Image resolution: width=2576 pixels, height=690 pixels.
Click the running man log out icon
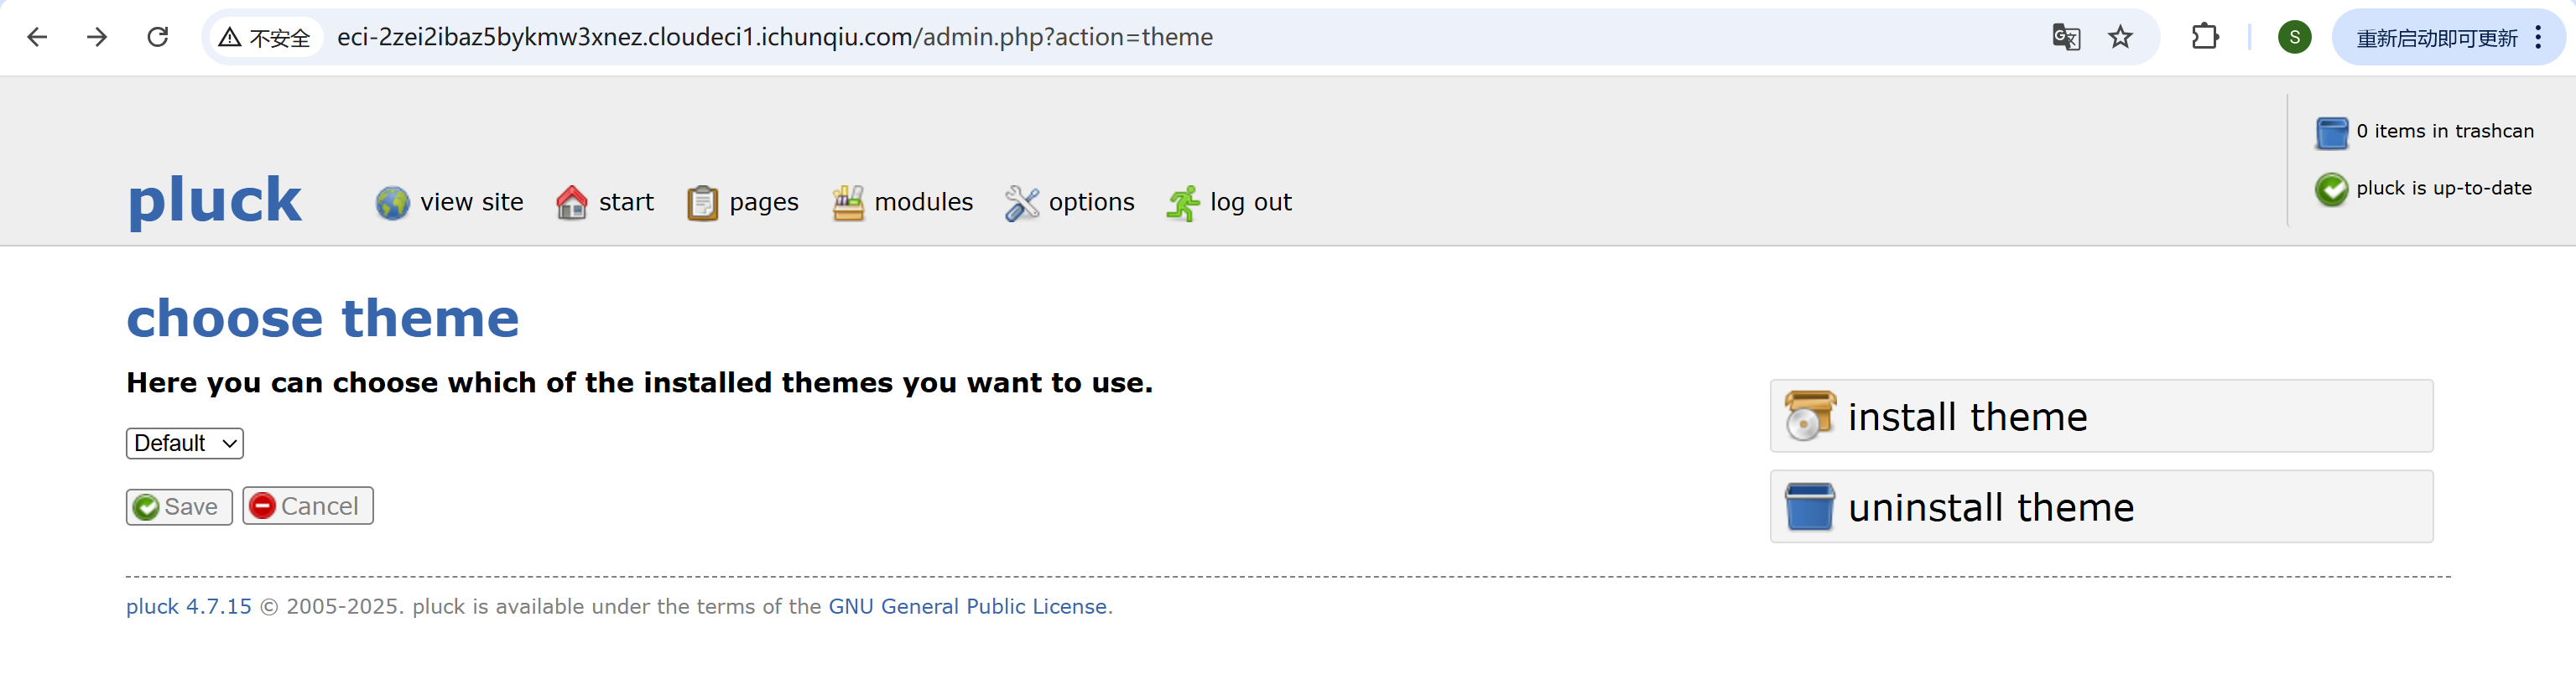point(1182,203)
